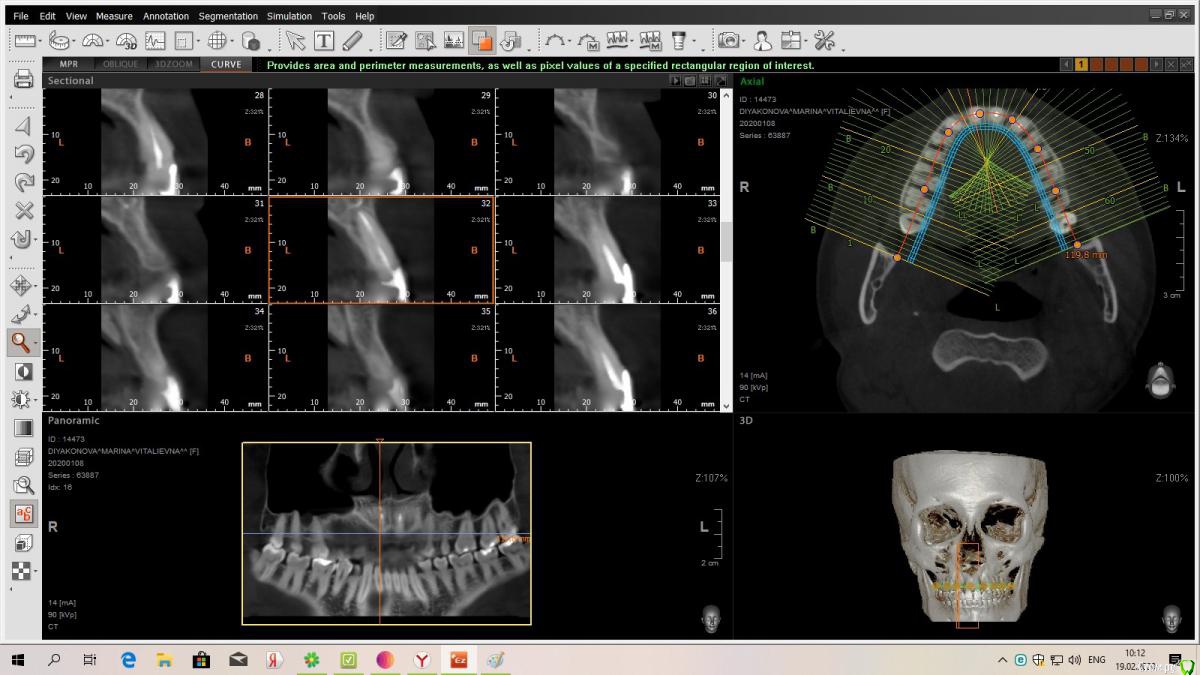1200x675 pixels.
Task: Click the next layout page arrow button
Action: click(x=1157, y=64)
